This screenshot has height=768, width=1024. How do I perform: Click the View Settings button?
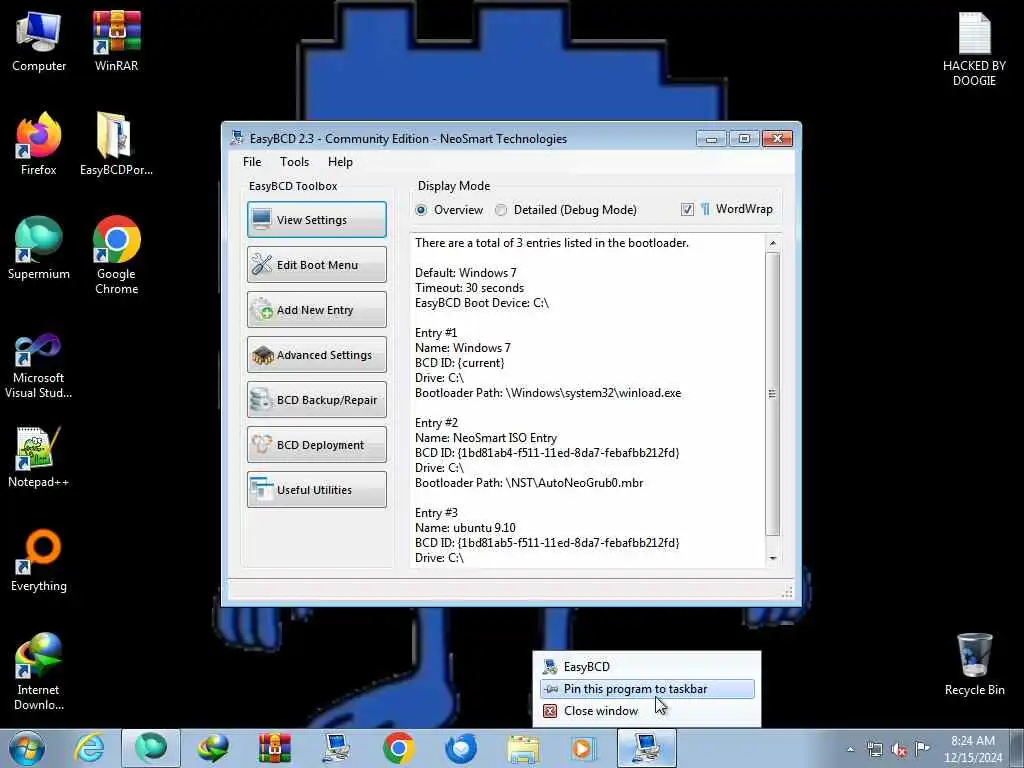(x=317, y=219)
